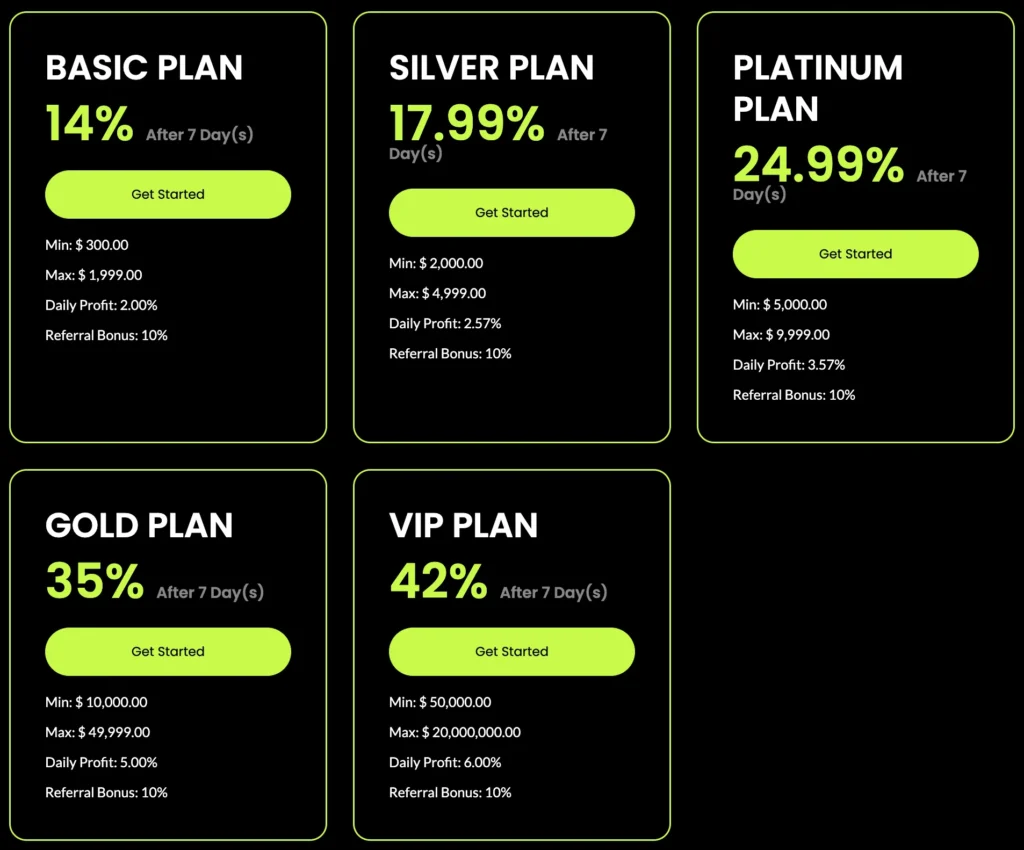Click the VIP Plan max $20,000,000.00 line
The image size is (1024, 850).
(454, 732)
